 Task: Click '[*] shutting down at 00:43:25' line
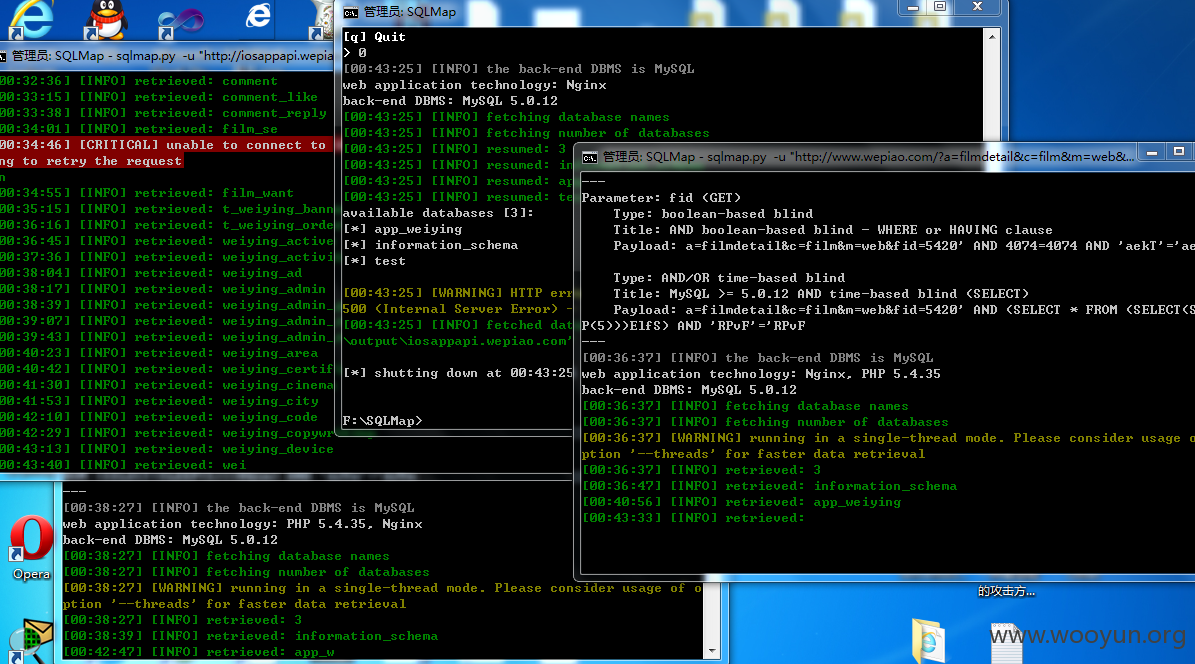pos(457,373)
